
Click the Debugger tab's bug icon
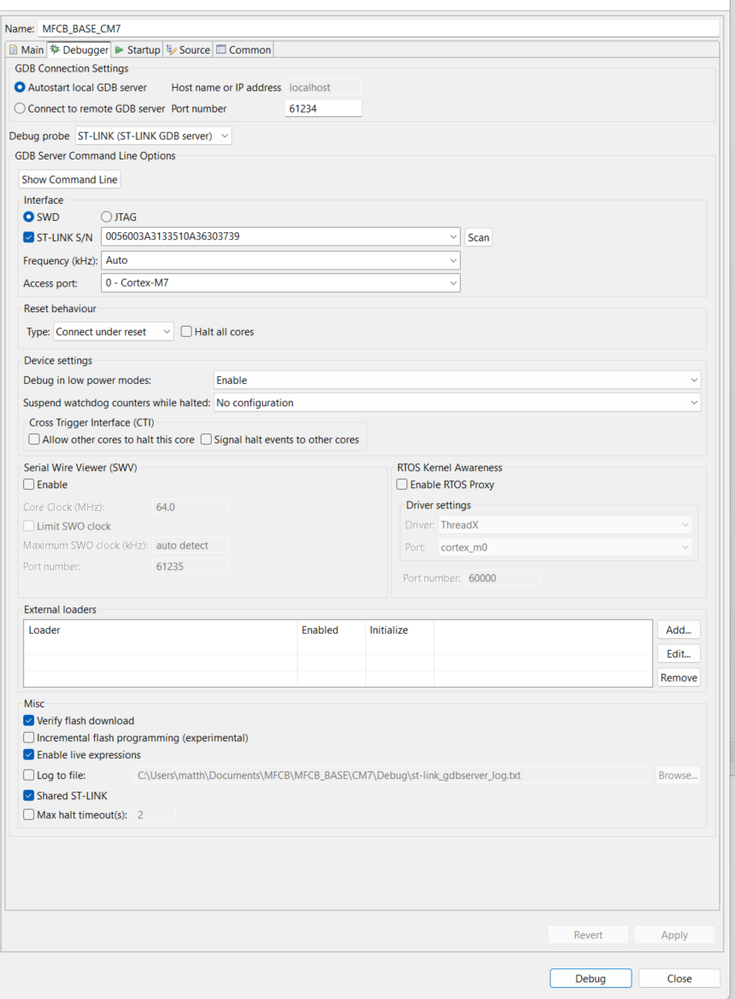click(x=53, y=49)
